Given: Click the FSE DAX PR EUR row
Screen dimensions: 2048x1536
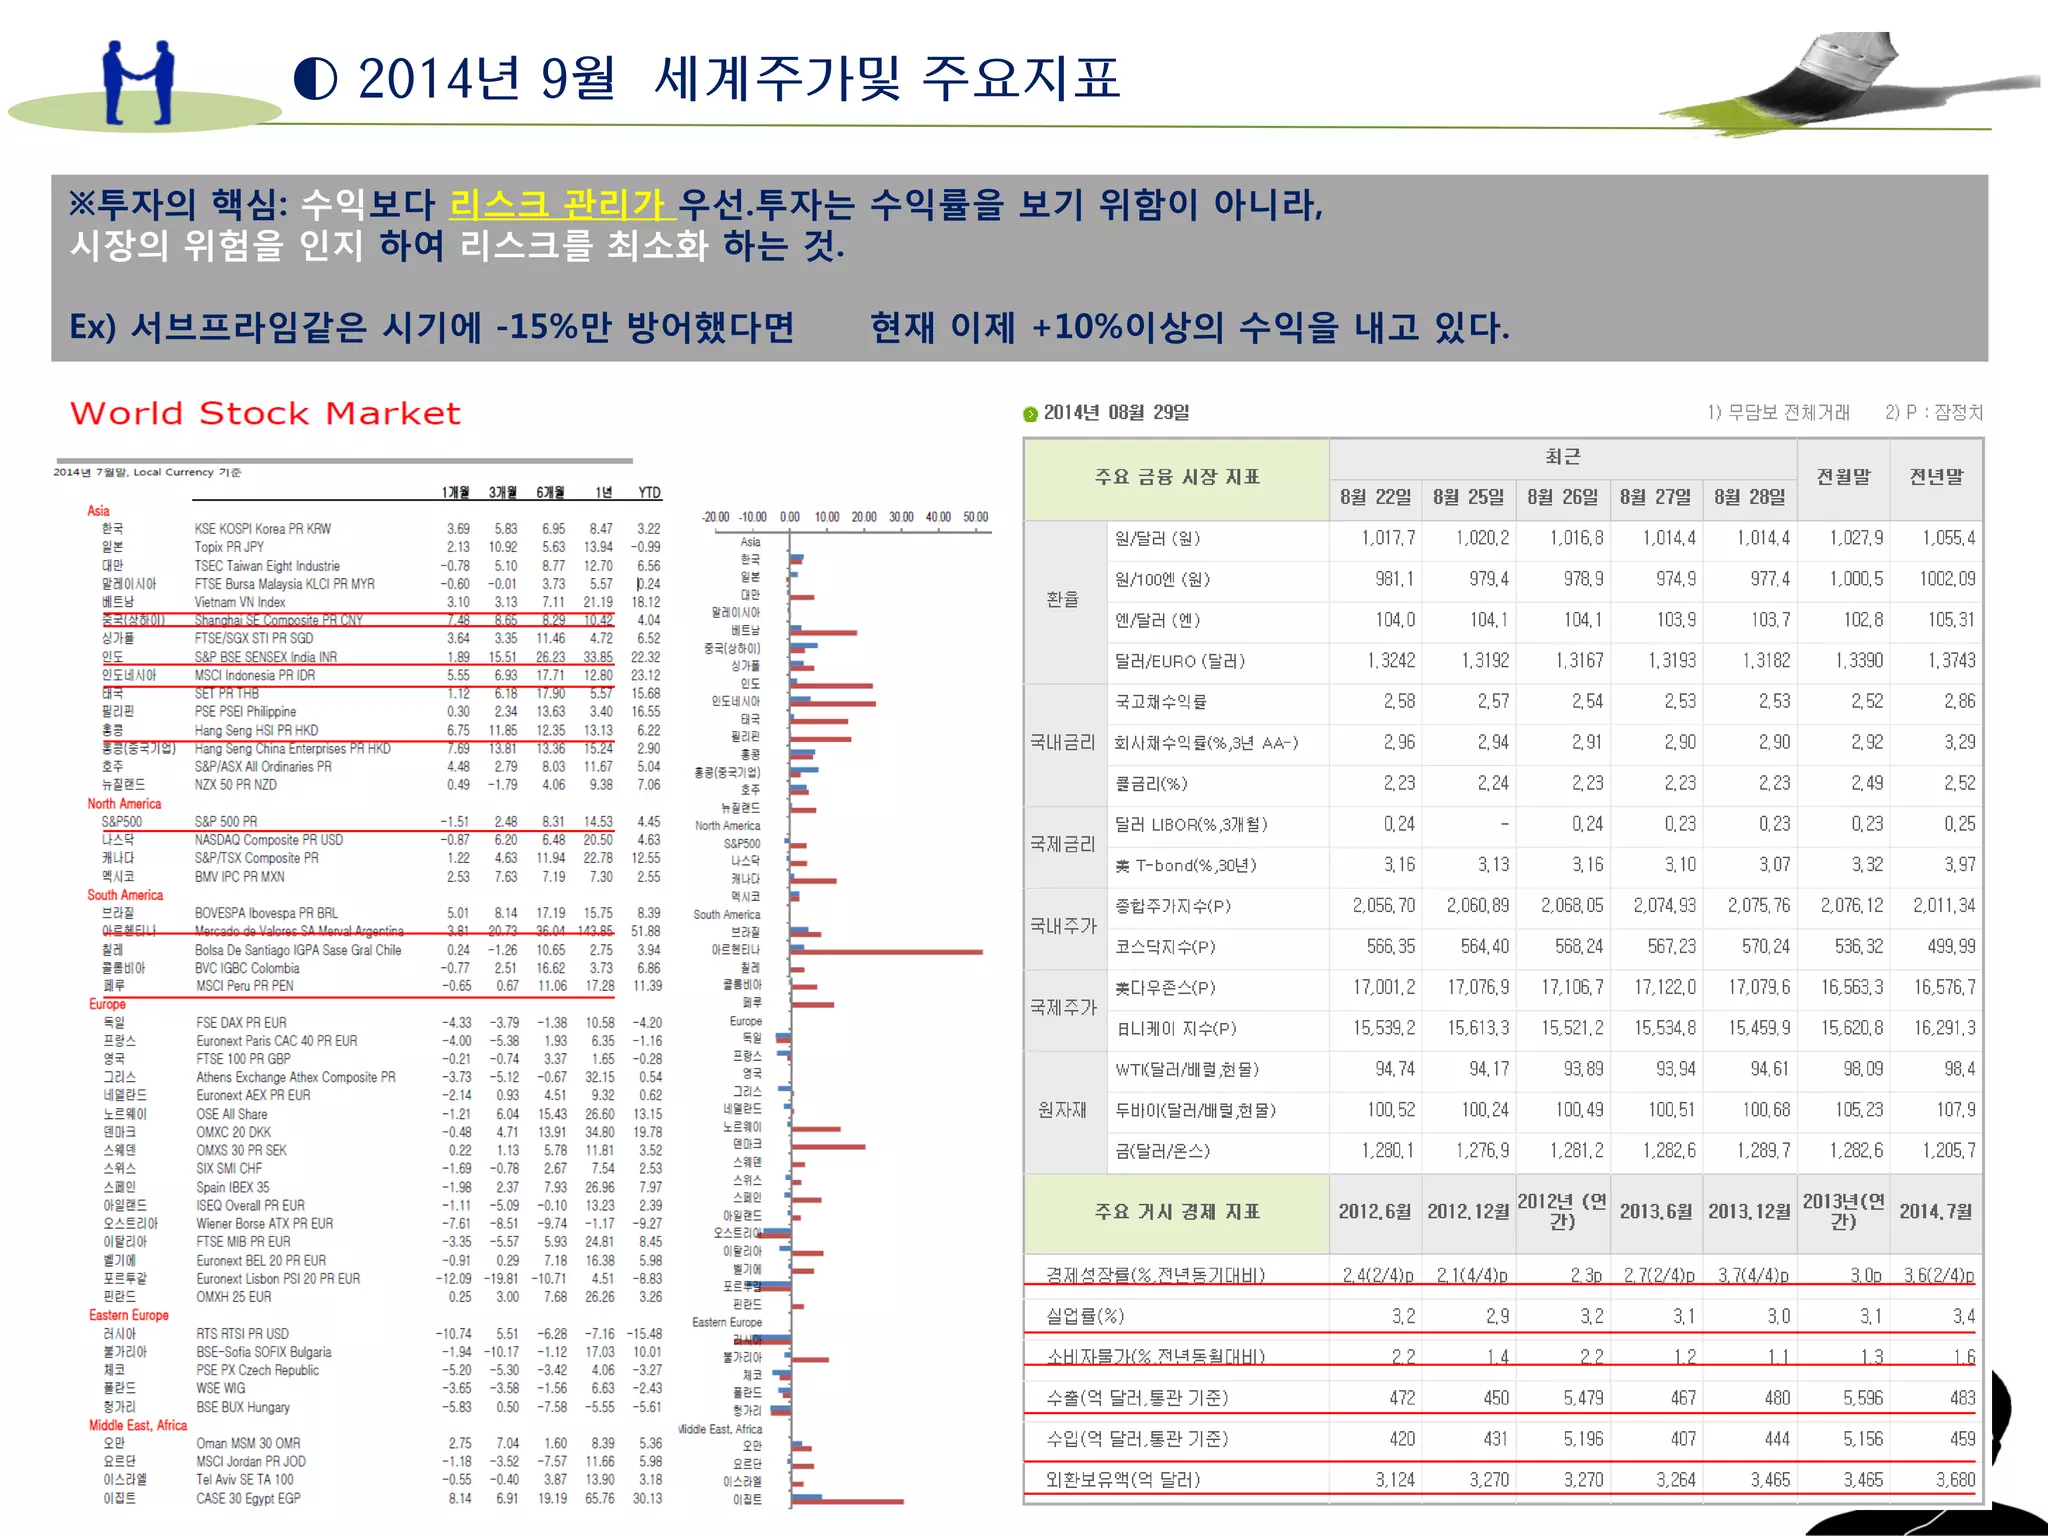Looking at the screenshot, I should tap(380, 1023).
